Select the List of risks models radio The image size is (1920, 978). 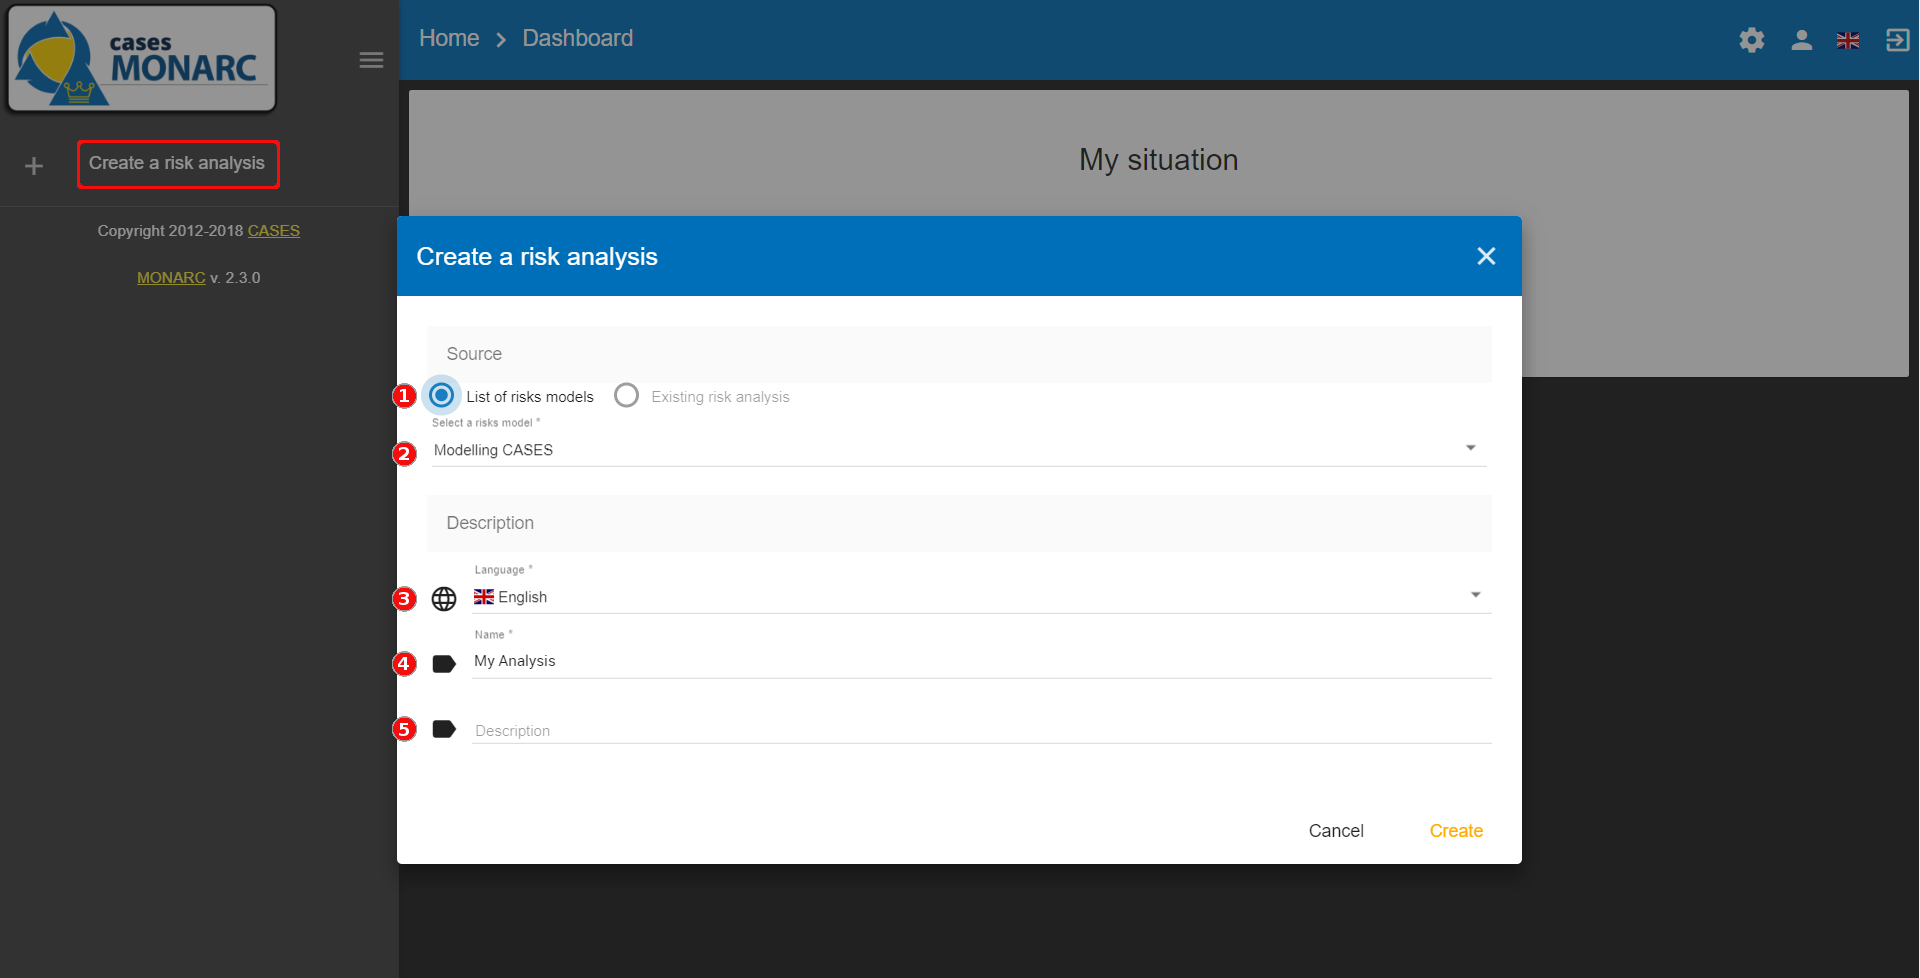(x=441, y=396)
